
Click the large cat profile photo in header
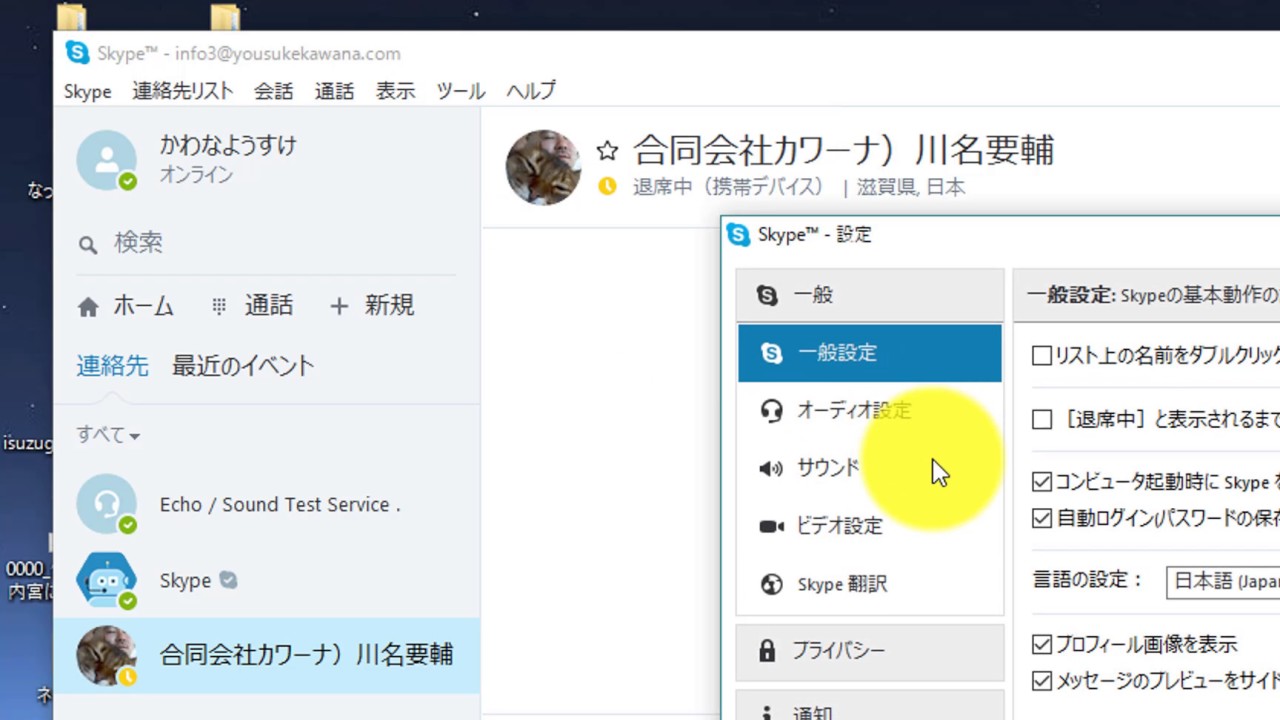[543, 167]
